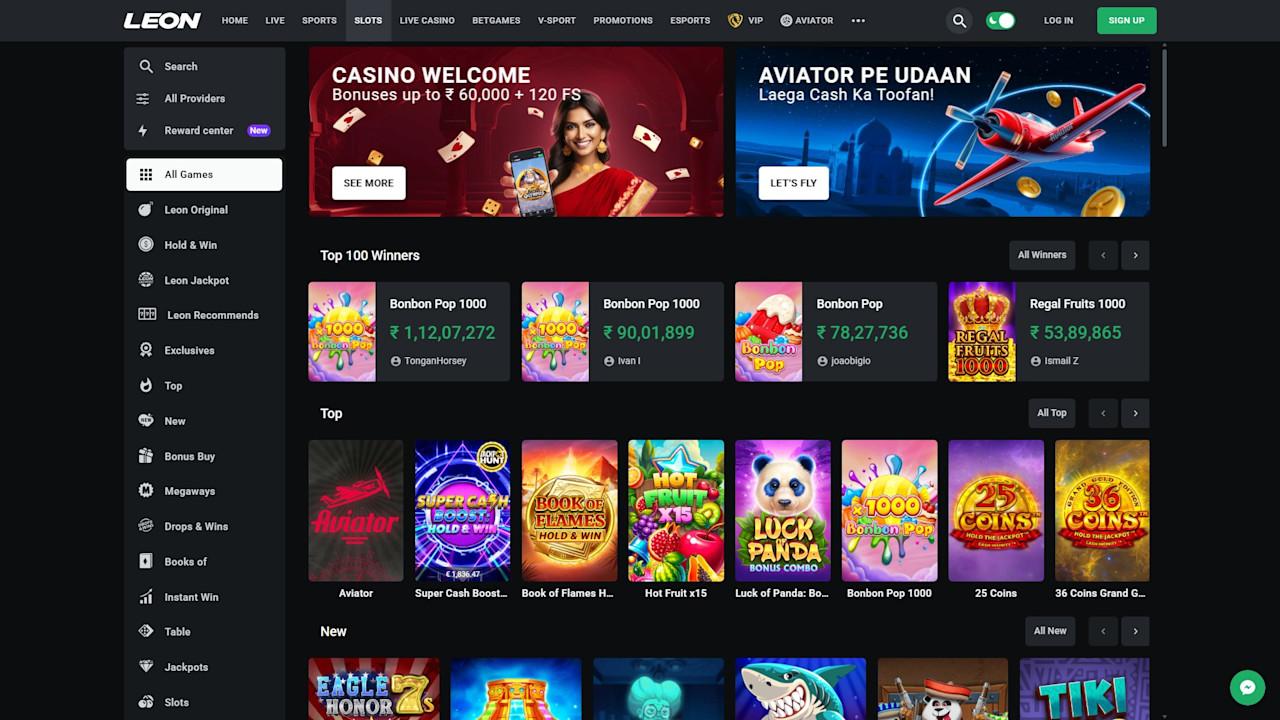Toggle the green theme switch in header

tap(1000, 20)
